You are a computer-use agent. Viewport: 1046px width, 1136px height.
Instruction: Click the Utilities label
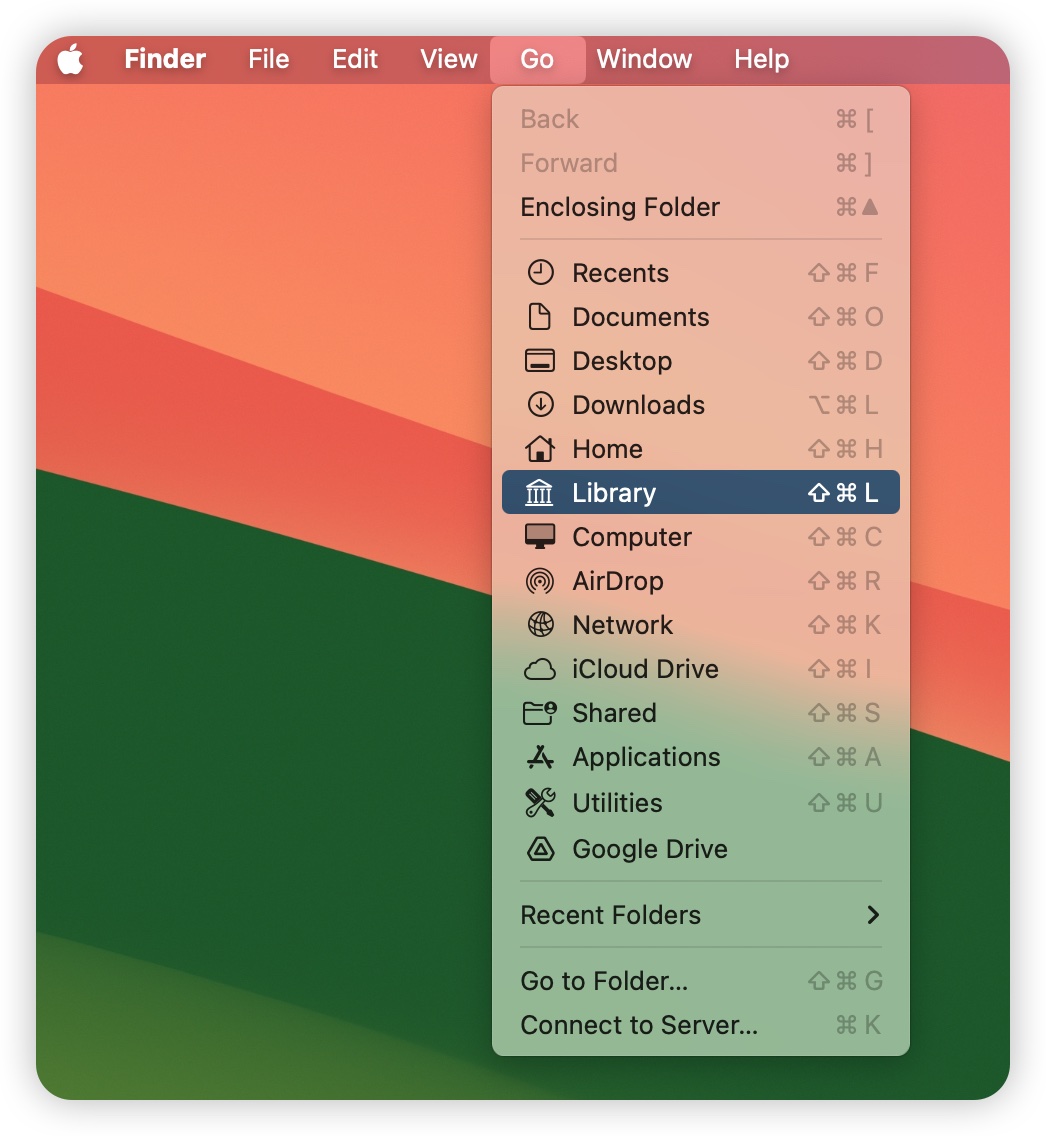pos(617,803)
